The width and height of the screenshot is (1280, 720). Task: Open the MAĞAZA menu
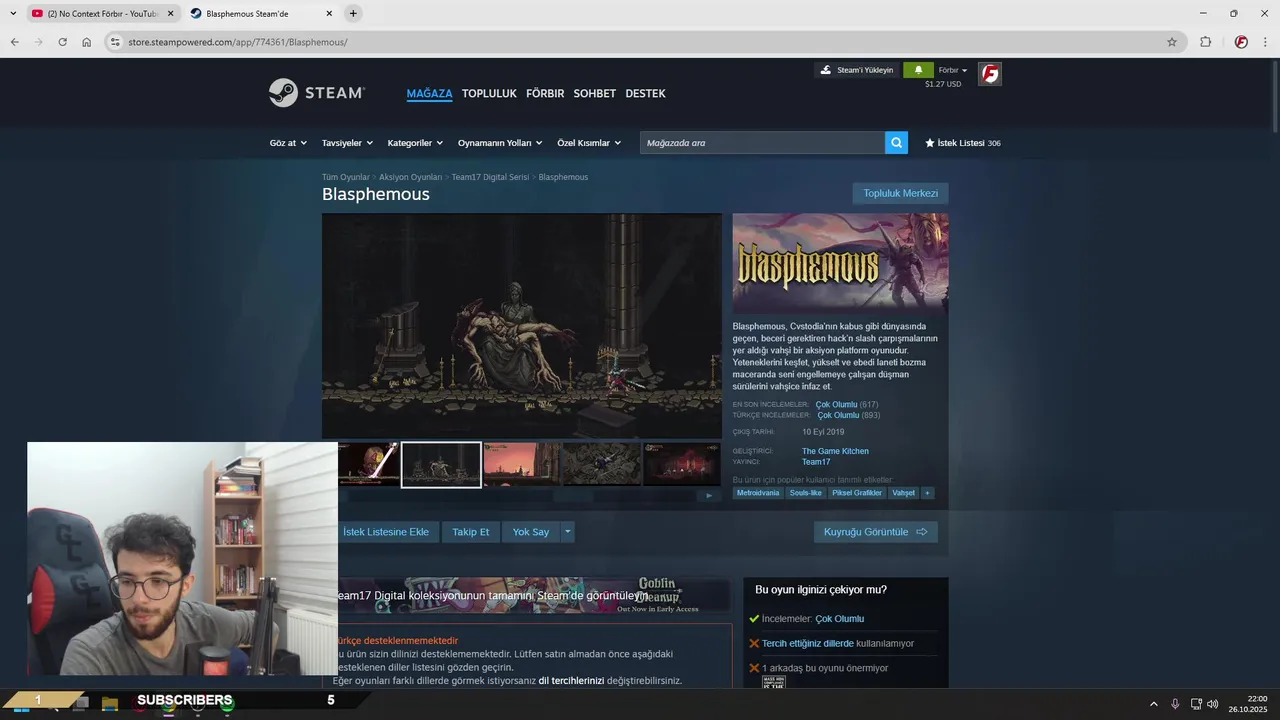pyautogui.click(x=429, y=93)
